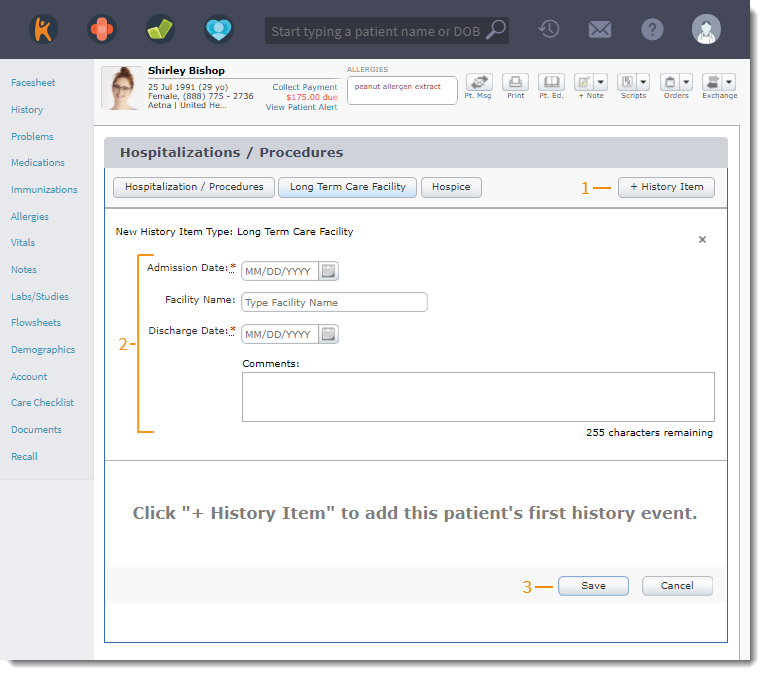Click into the Comments text area
This screenshot has width=765, height=675.
tap(478, 397)
